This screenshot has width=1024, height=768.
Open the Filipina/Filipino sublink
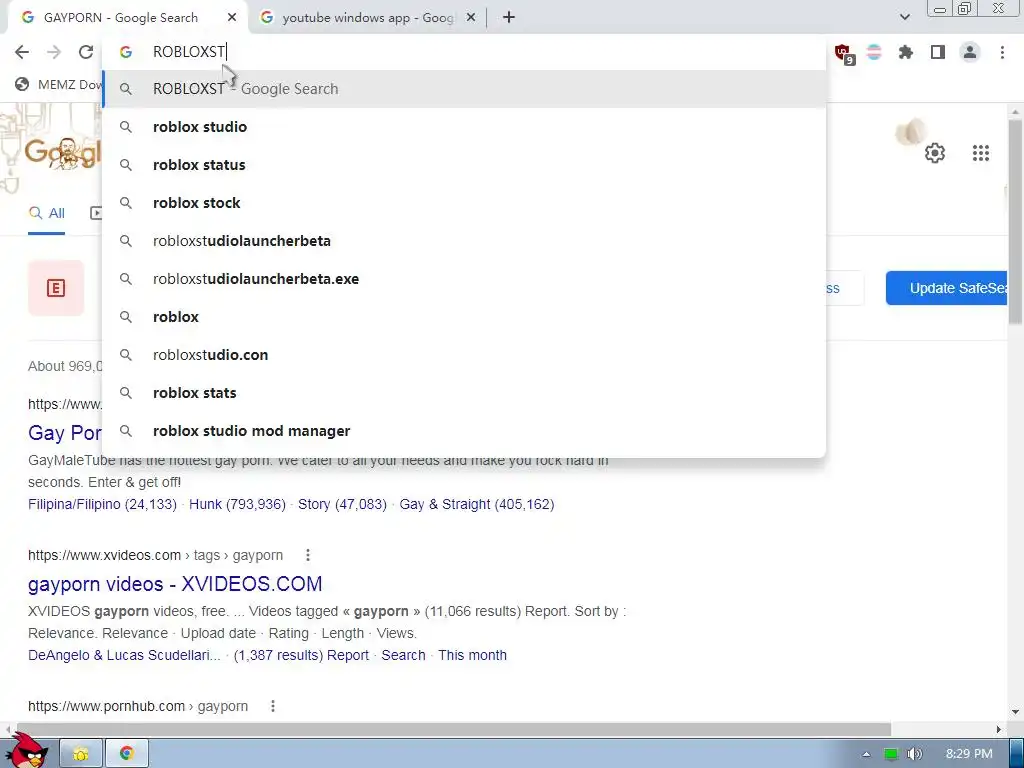(x=103, y=504)
